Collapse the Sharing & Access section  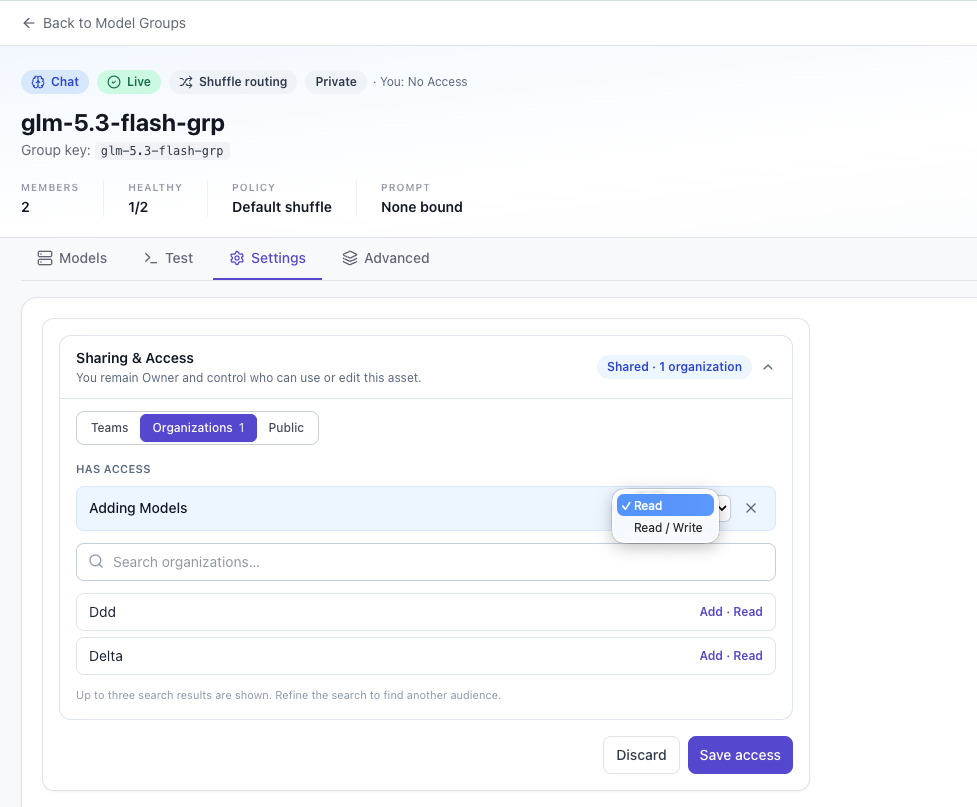(768, 367)
